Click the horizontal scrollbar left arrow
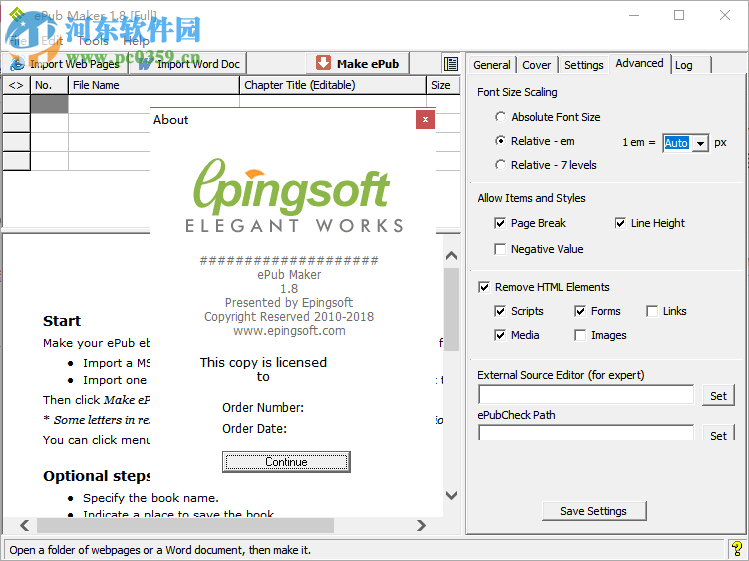 tap(25, 526)
